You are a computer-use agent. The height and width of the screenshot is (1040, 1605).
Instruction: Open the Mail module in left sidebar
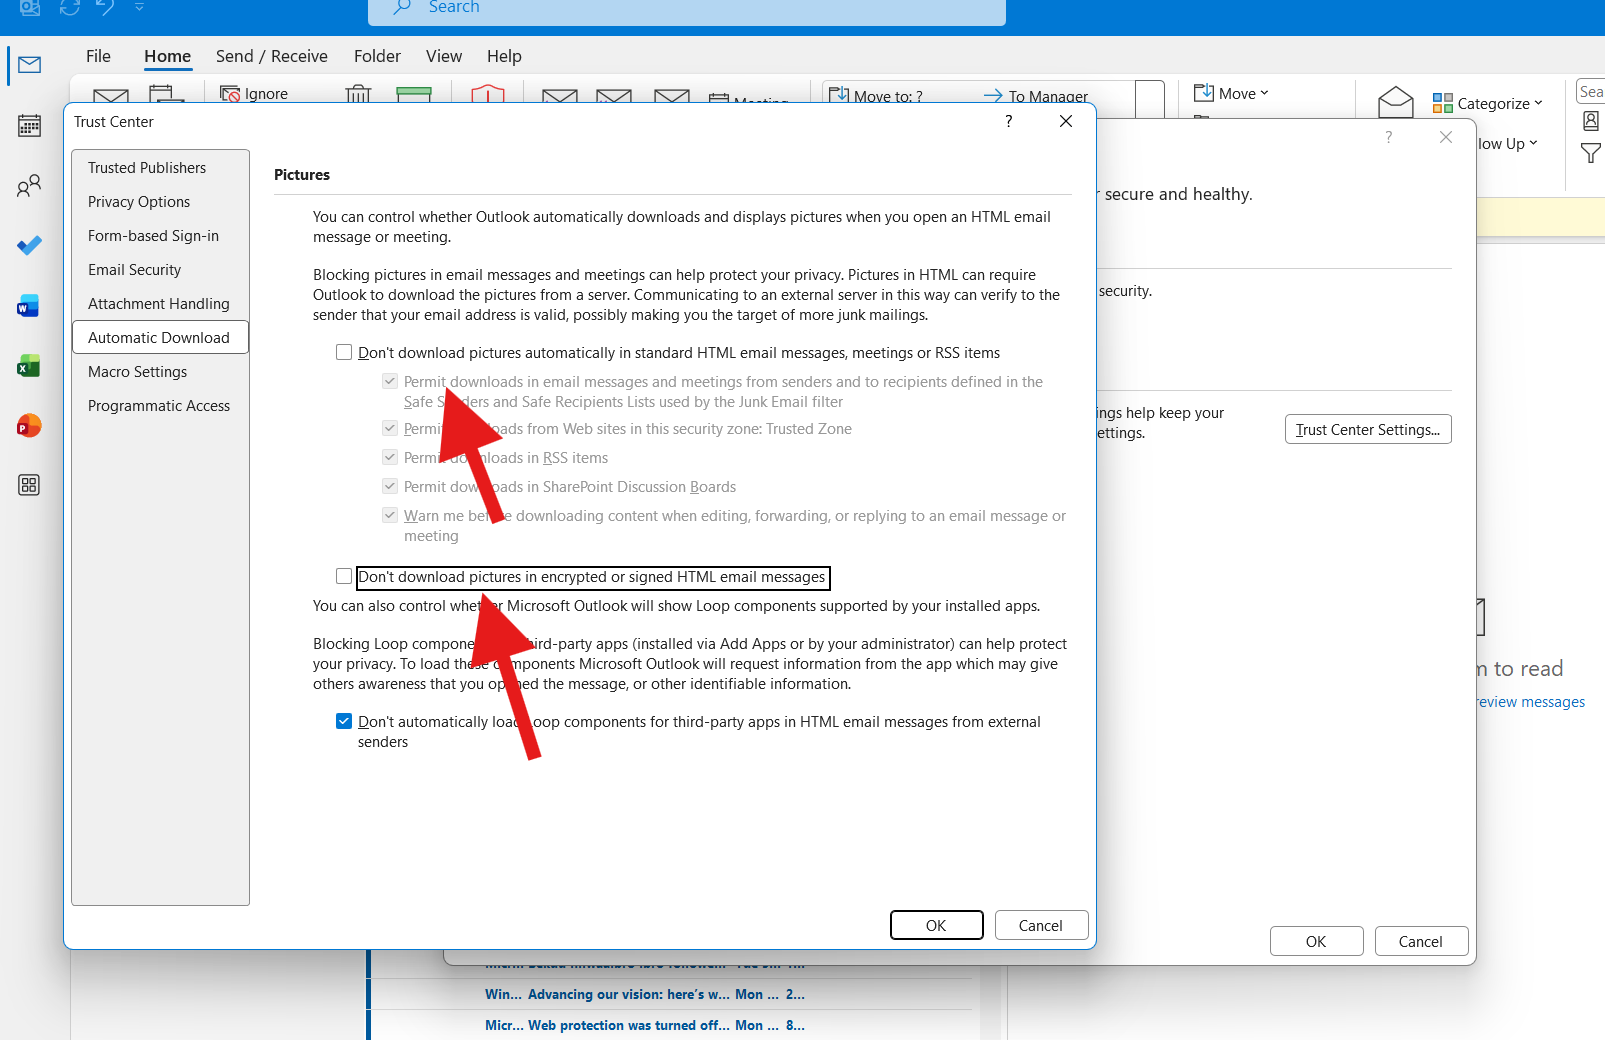tap(29, 65)
